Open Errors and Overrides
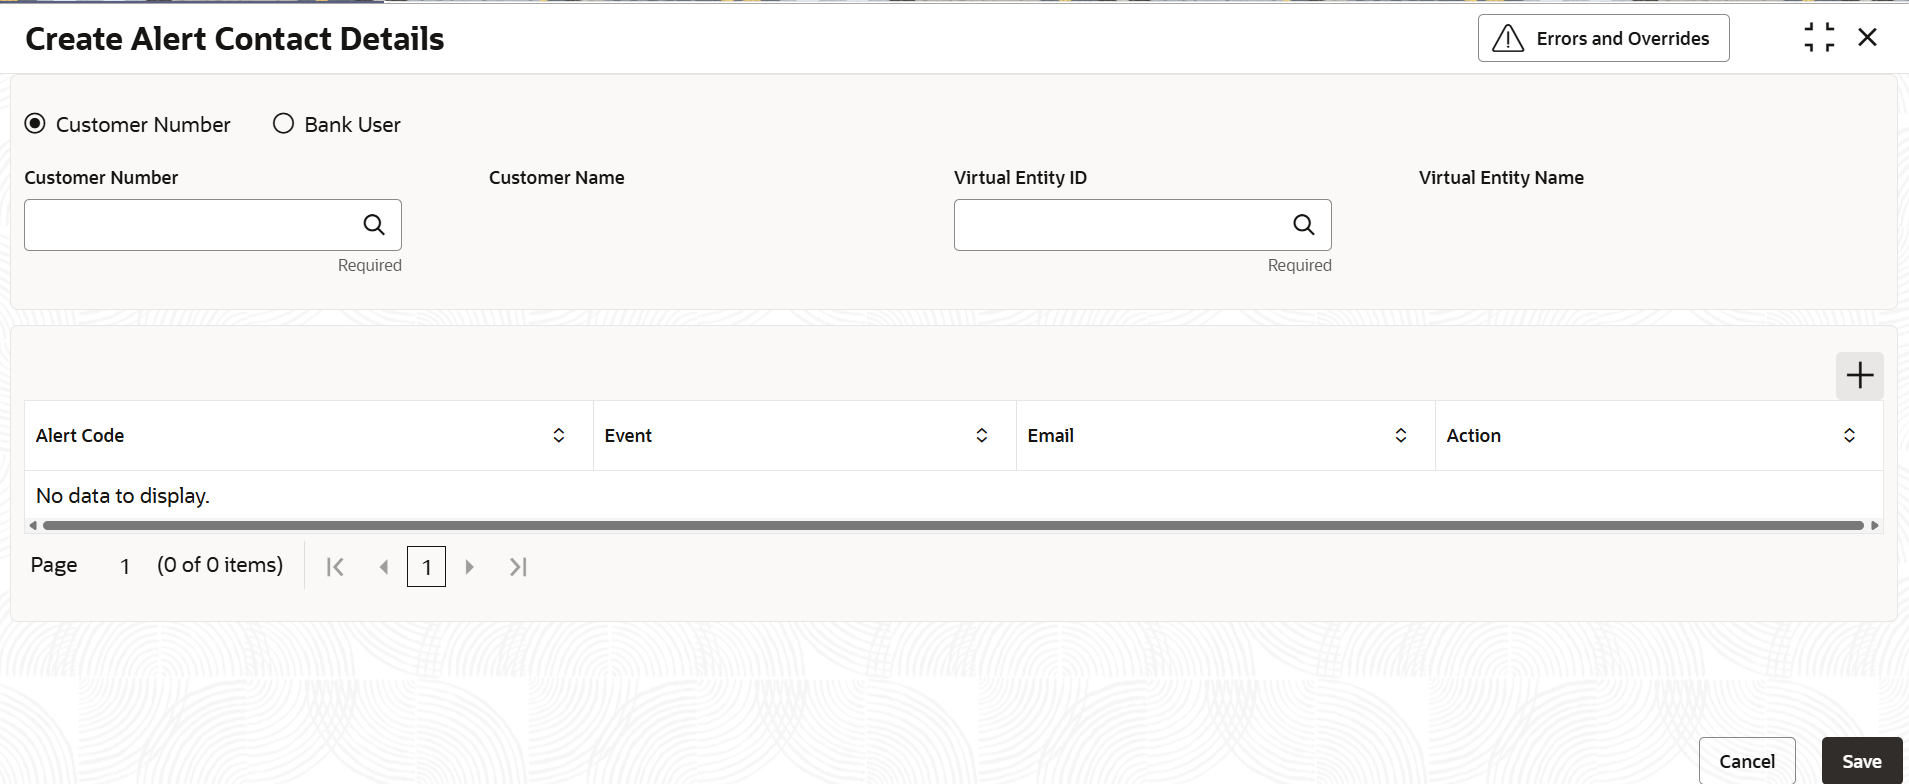The width and height of the screenshot is (1909, 784). pos(1603,38)
